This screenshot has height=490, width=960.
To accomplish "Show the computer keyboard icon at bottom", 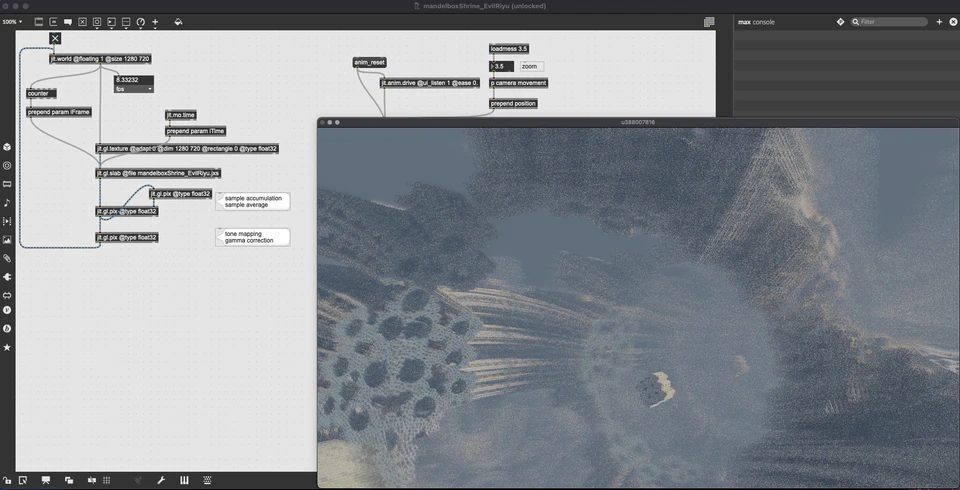I will 207,480.
